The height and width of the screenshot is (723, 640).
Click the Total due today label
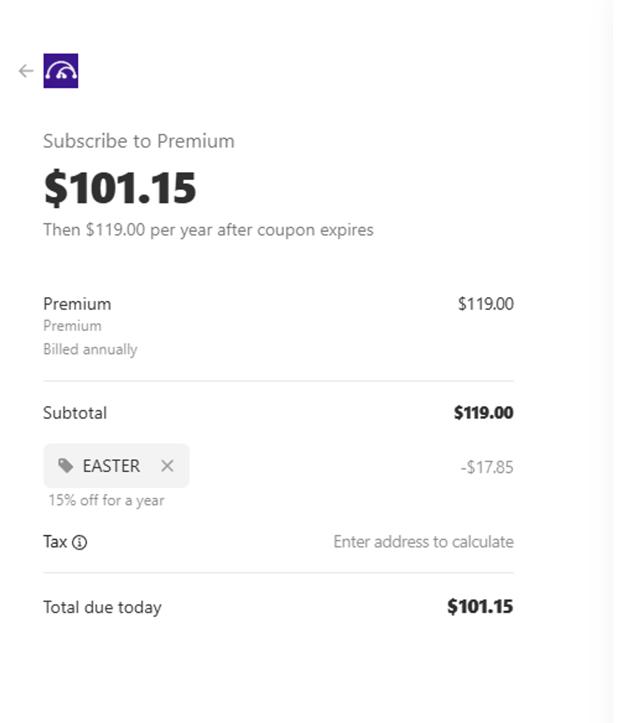[102, 607]
